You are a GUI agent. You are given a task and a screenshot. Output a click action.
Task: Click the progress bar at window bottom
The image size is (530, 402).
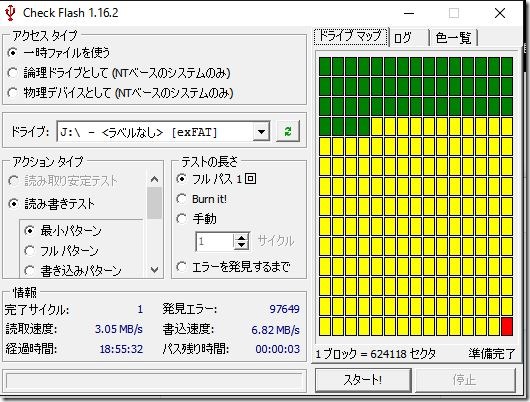pyautogui.click(x=154, y=381)
